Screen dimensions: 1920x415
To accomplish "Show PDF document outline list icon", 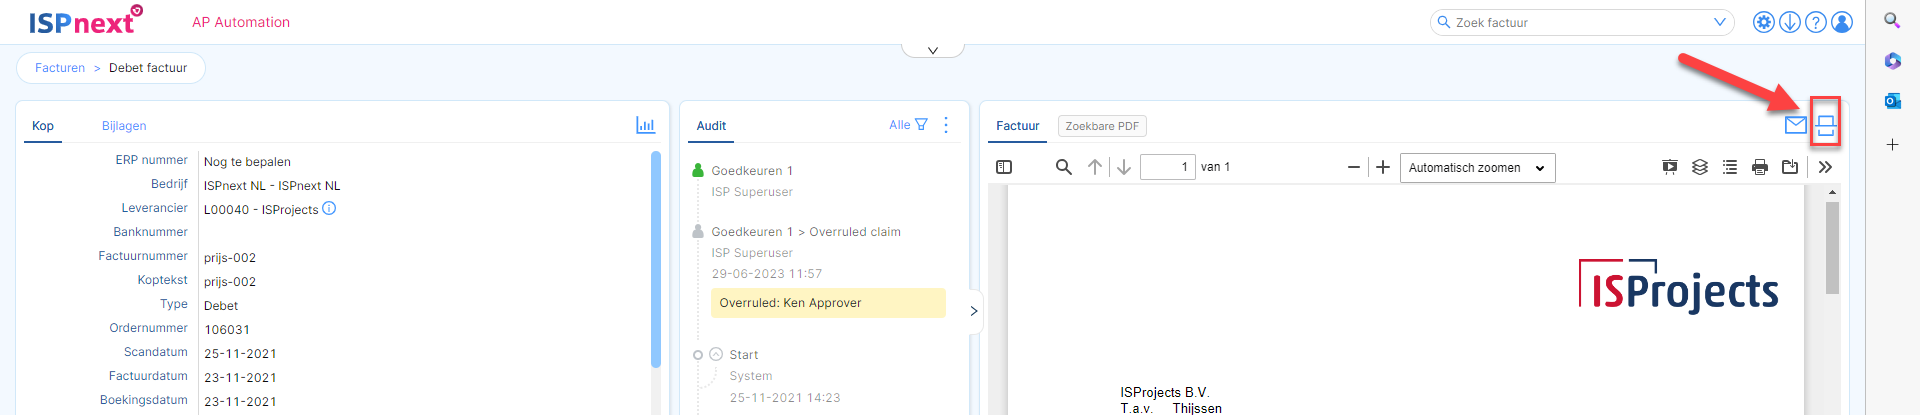I will (1730, 167).
